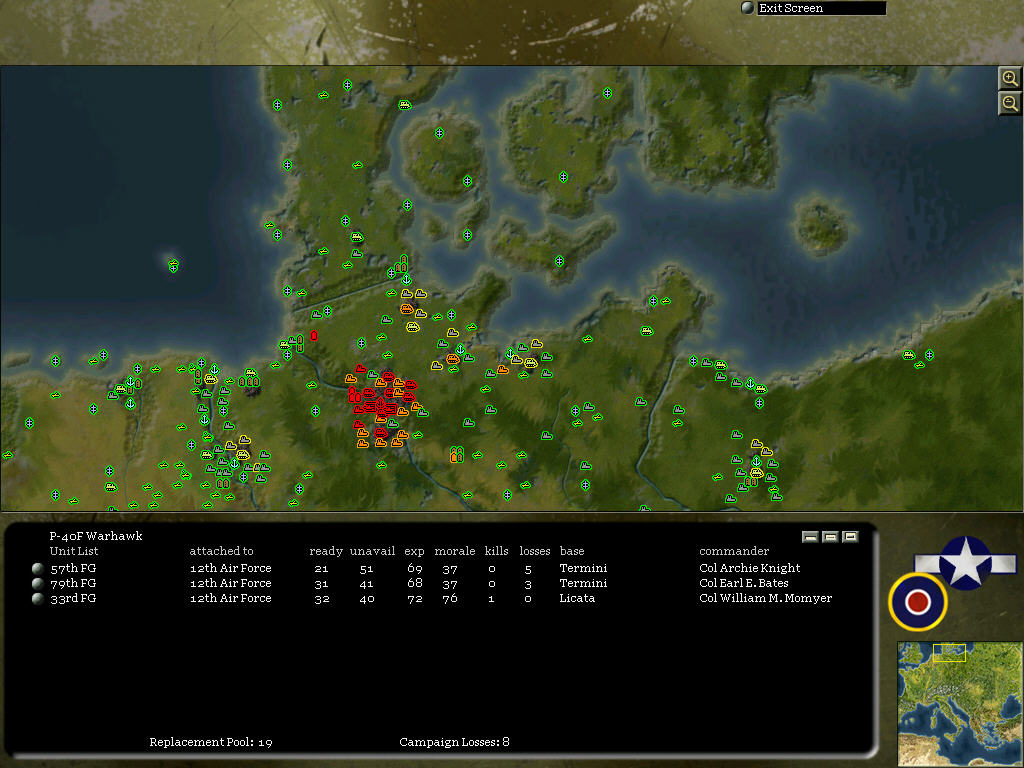Viewport: 1024px width, 768px height.
Task: Click the 'exp' column header
Action: tap(414, 552)
